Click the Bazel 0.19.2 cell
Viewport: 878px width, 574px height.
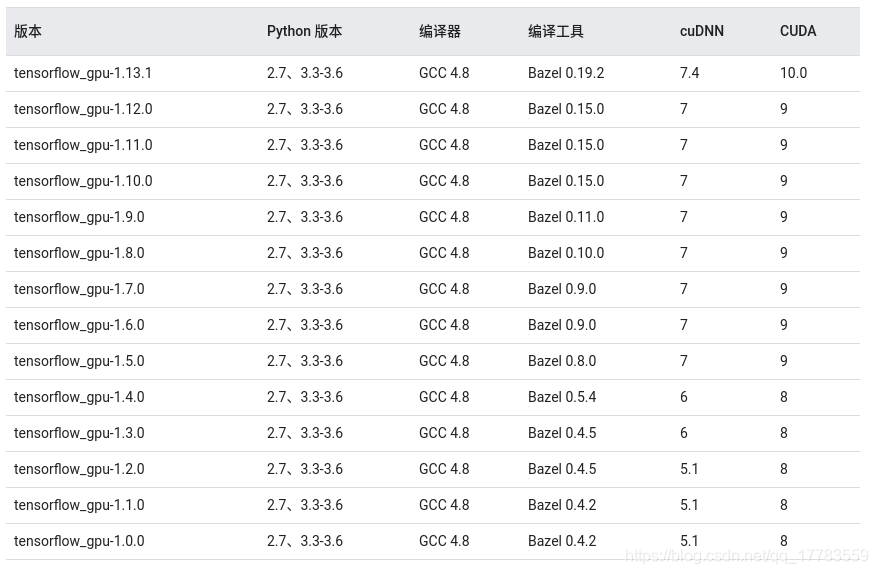[566, 73]
